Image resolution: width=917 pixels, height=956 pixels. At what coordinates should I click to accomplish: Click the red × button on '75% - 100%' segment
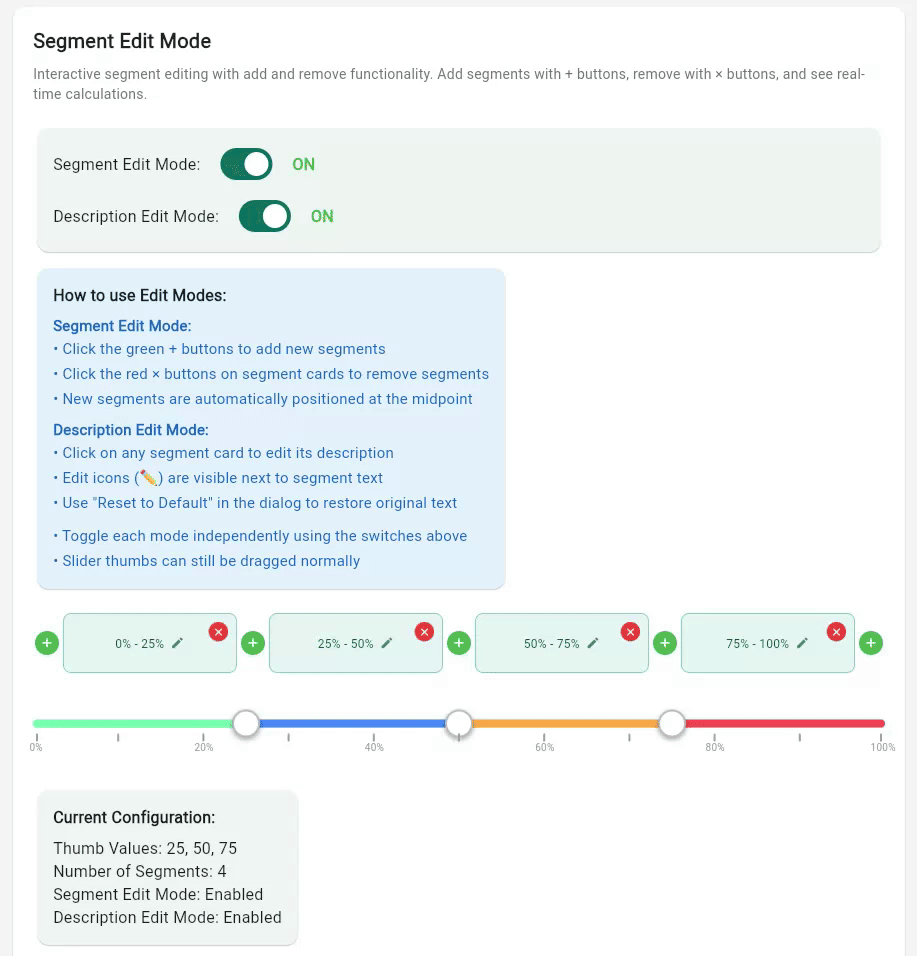(836, 631)
